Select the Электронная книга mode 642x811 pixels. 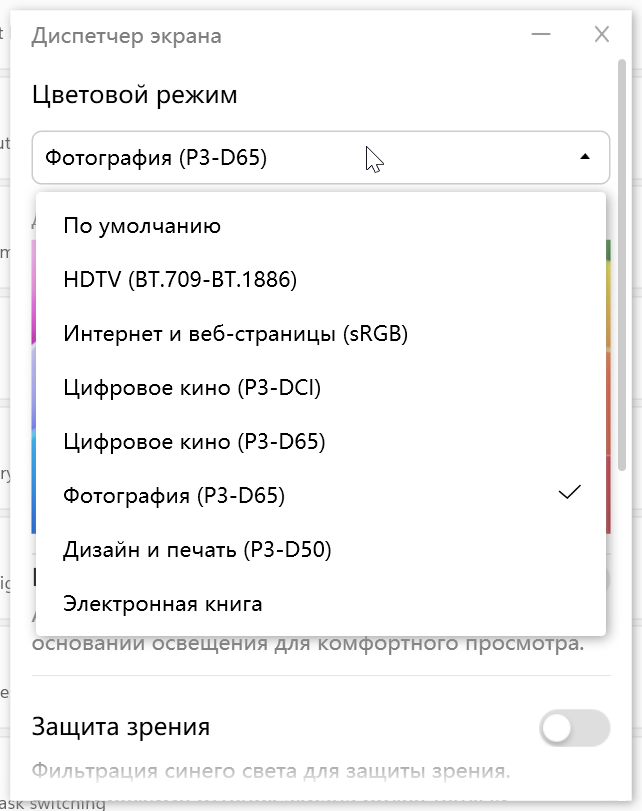163,603
